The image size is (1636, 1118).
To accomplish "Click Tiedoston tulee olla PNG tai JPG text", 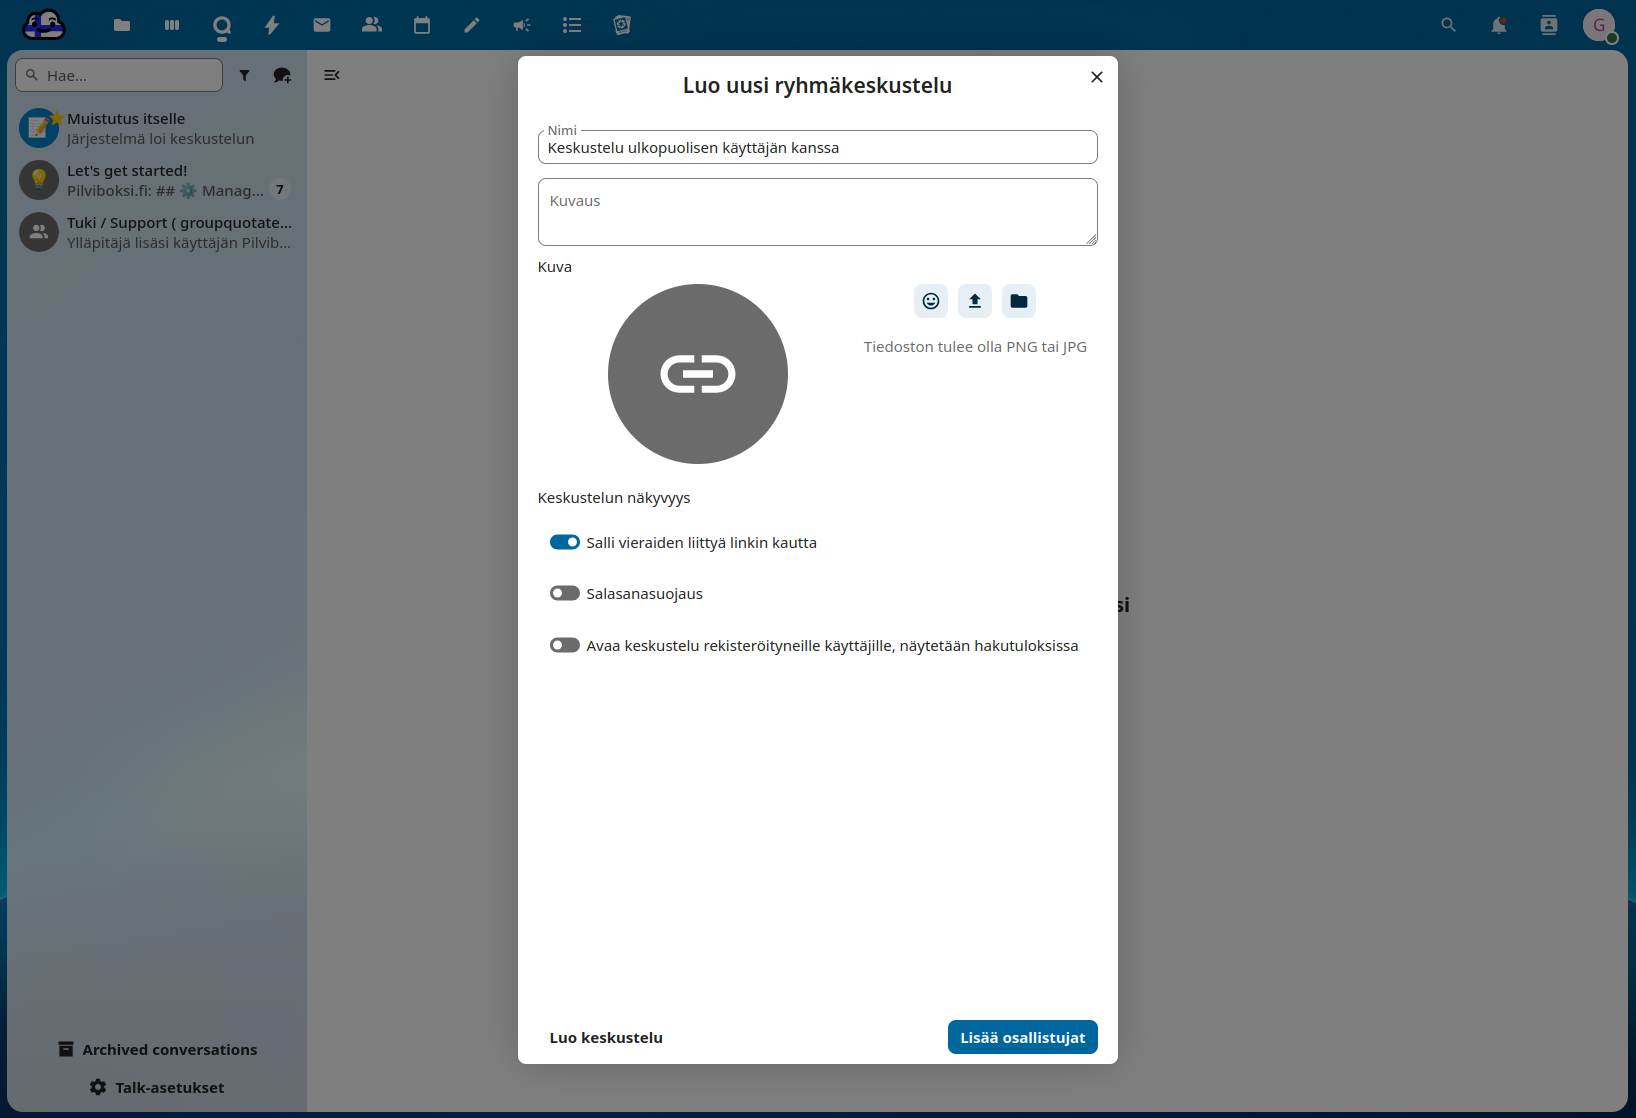I will click(975, 346).
